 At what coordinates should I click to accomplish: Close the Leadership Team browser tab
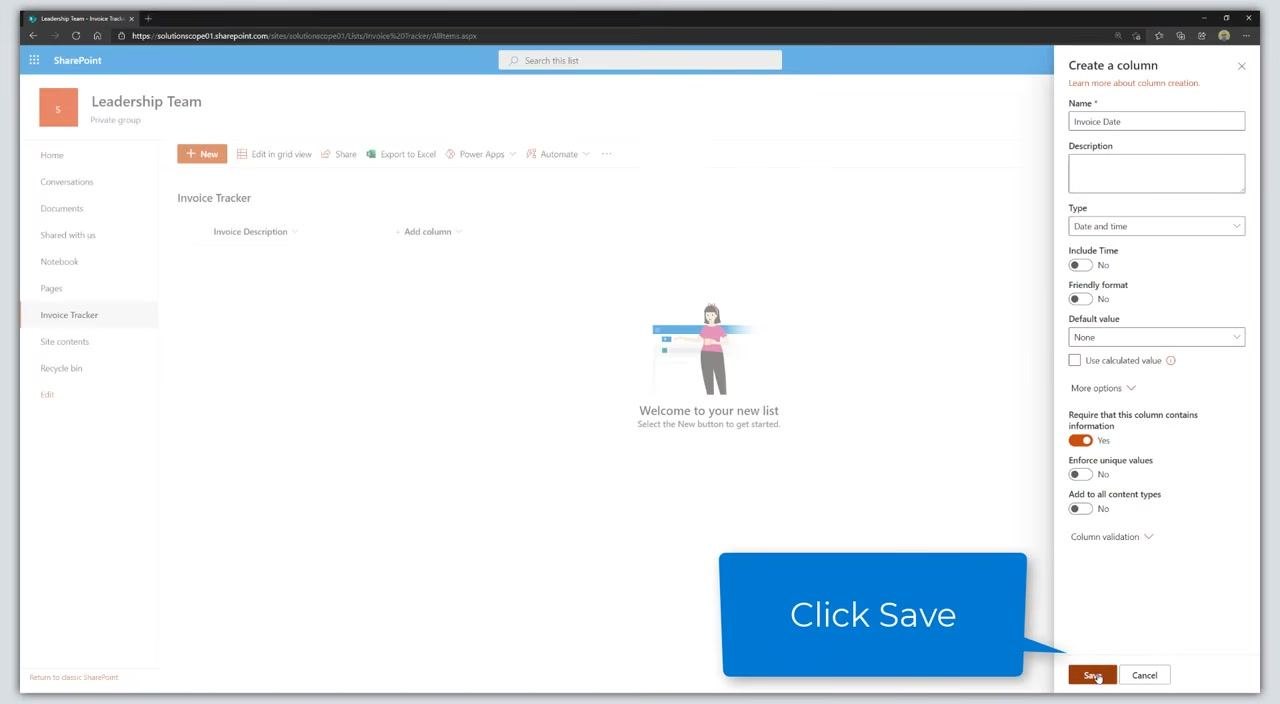click(x=131, y=18)
